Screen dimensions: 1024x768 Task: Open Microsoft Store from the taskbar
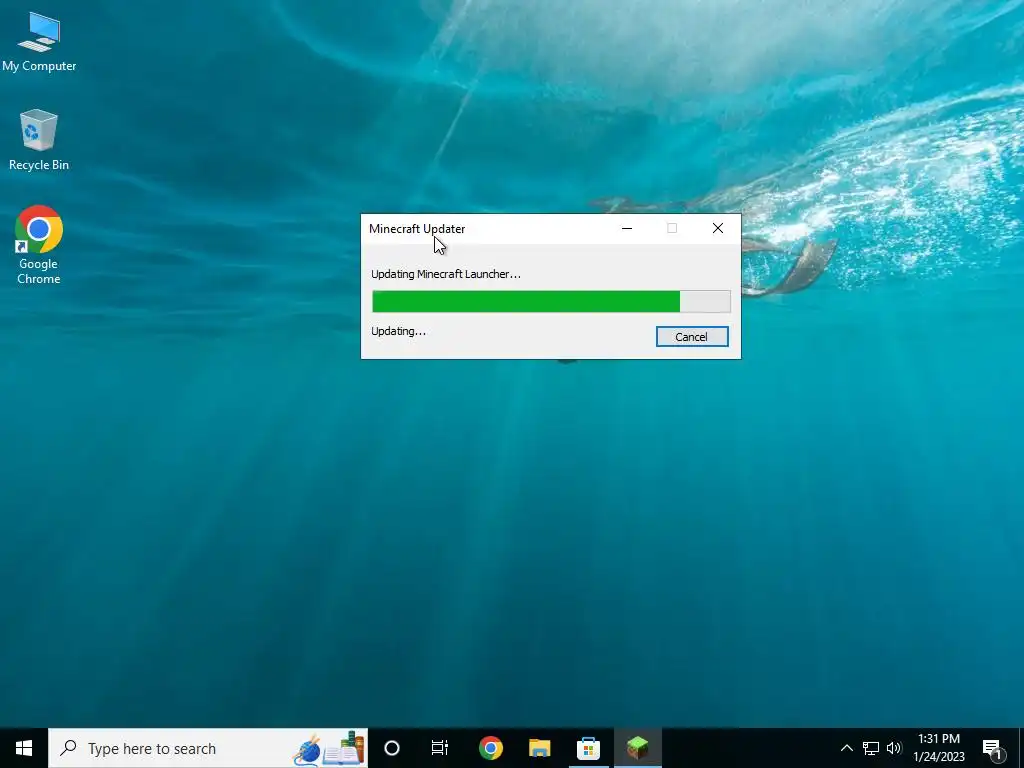coord(588,748)
